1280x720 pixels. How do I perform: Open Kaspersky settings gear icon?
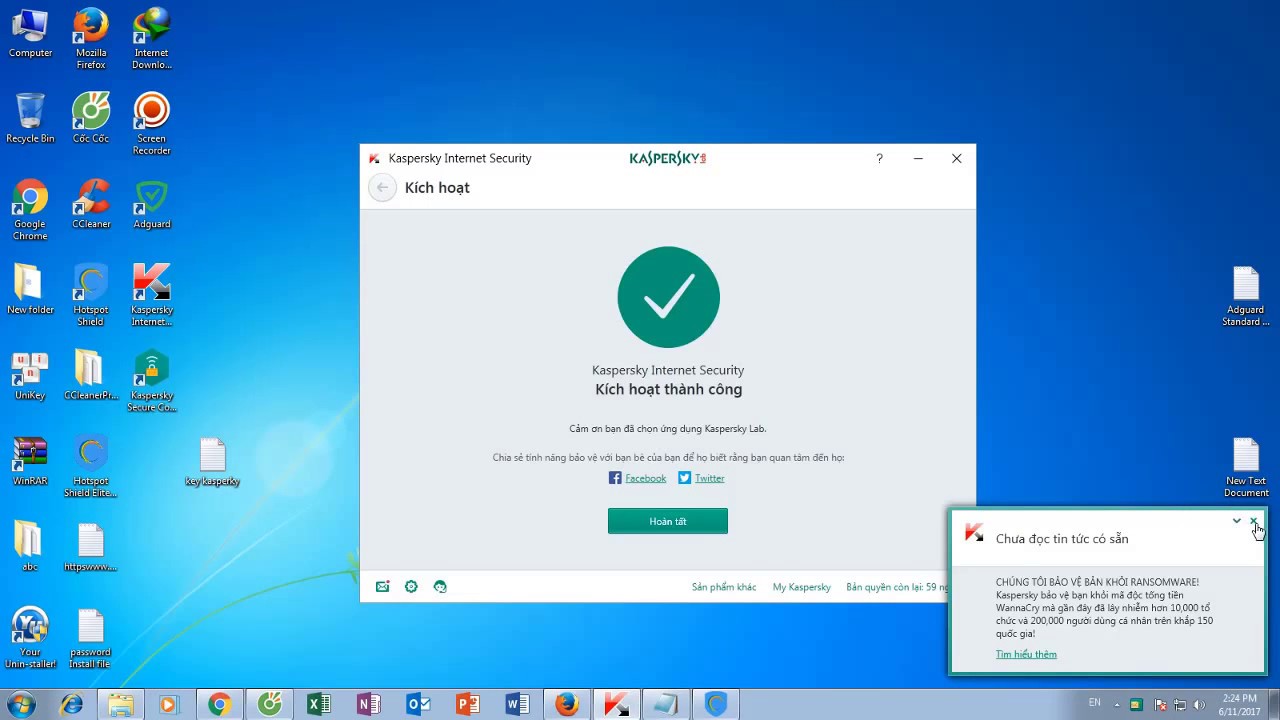pyautogui.click(x=411, y=587)
